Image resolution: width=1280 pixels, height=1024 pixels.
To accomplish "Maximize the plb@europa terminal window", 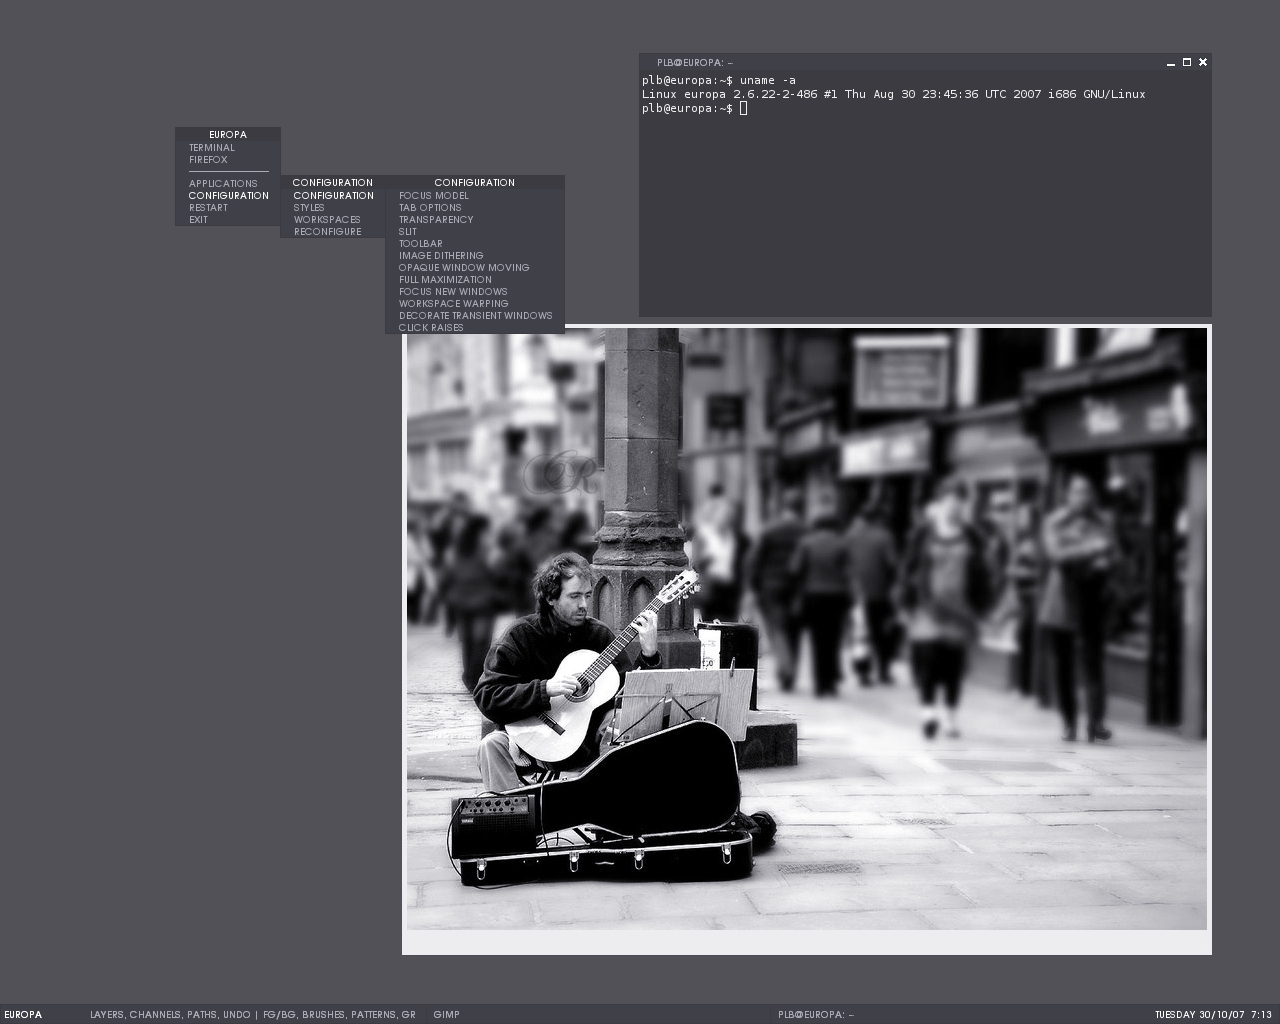I will click(x=1187, y=62).
